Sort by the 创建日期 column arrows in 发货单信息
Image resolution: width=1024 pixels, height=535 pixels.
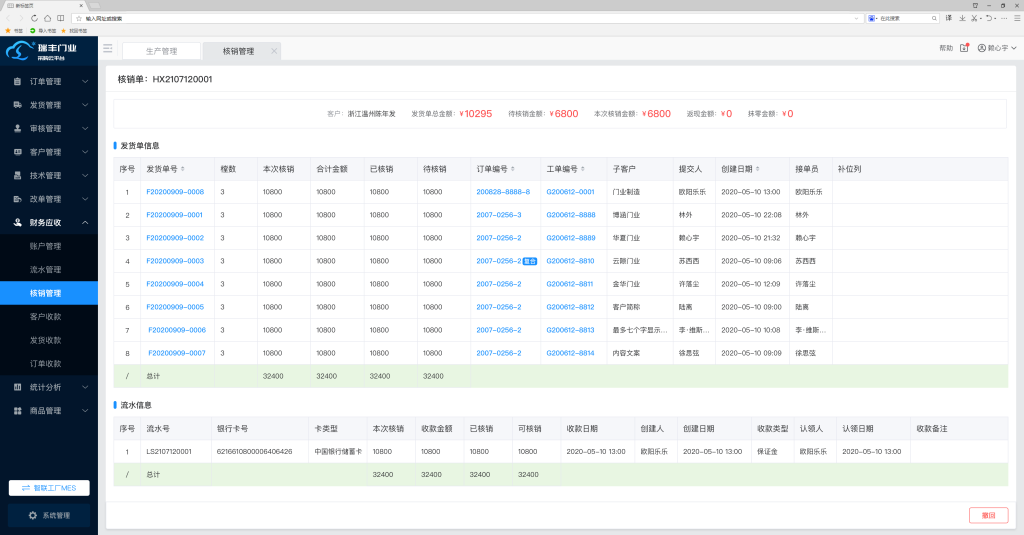(758, 169)
